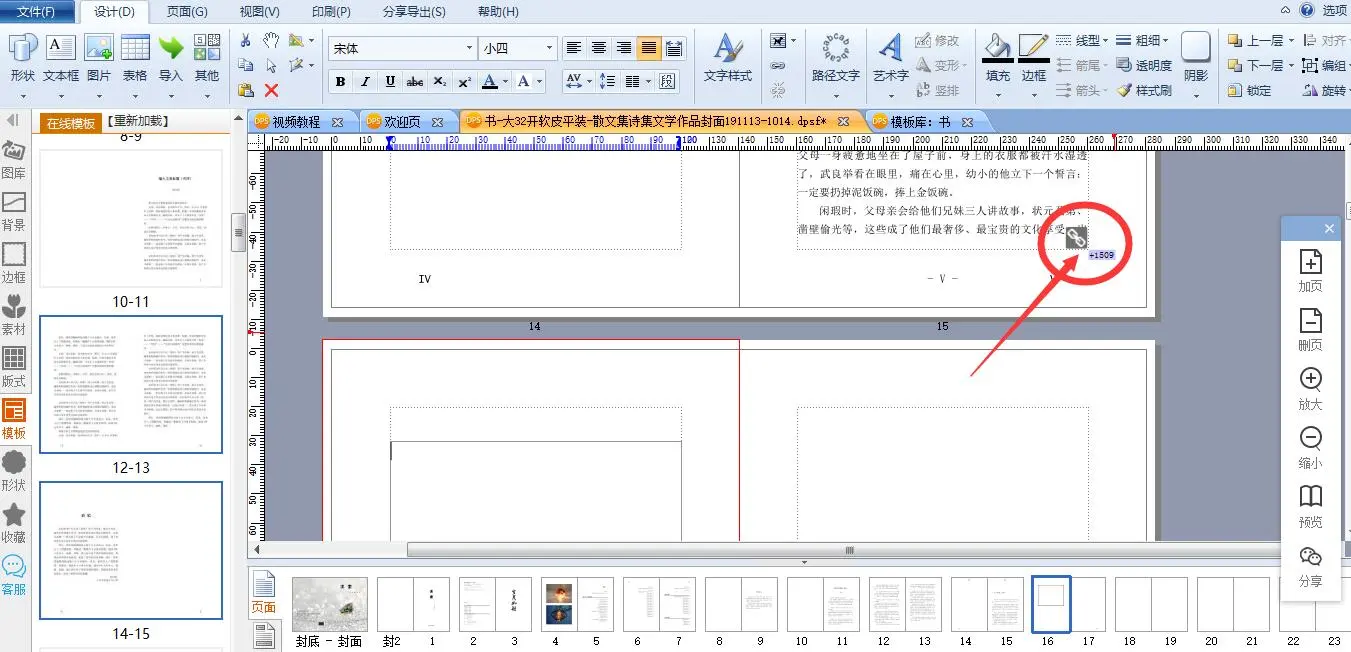Open the 宋体 font name dropdown
This screenshot has height=652, width=1351.
coord(469,48)
